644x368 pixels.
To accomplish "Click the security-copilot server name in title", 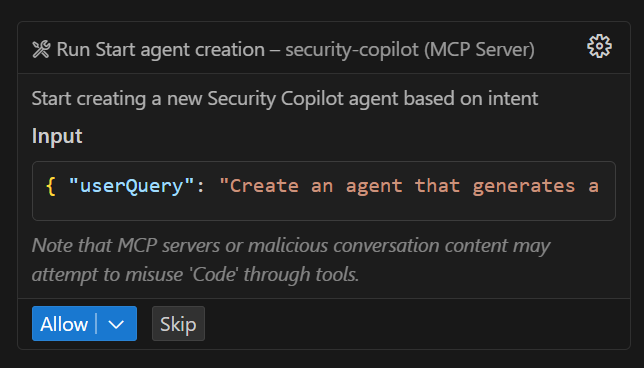I will click(352, 50).
